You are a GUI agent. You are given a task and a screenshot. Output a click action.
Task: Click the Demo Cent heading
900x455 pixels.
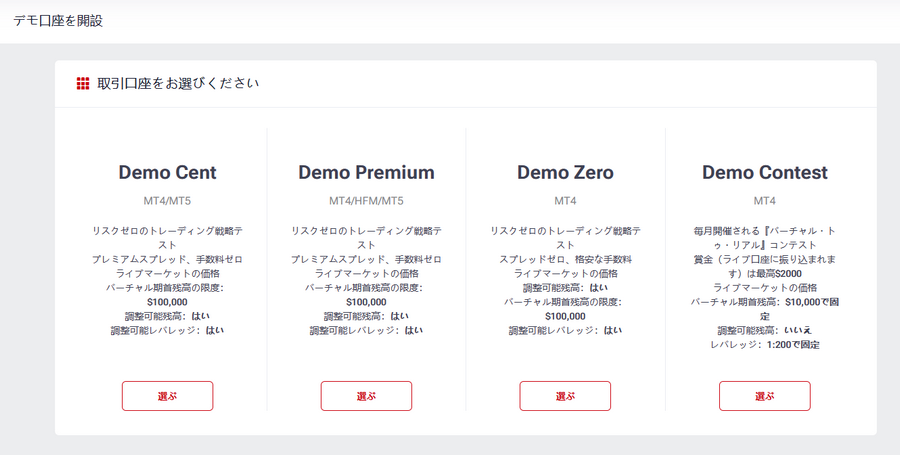click(x=168, y=172)
